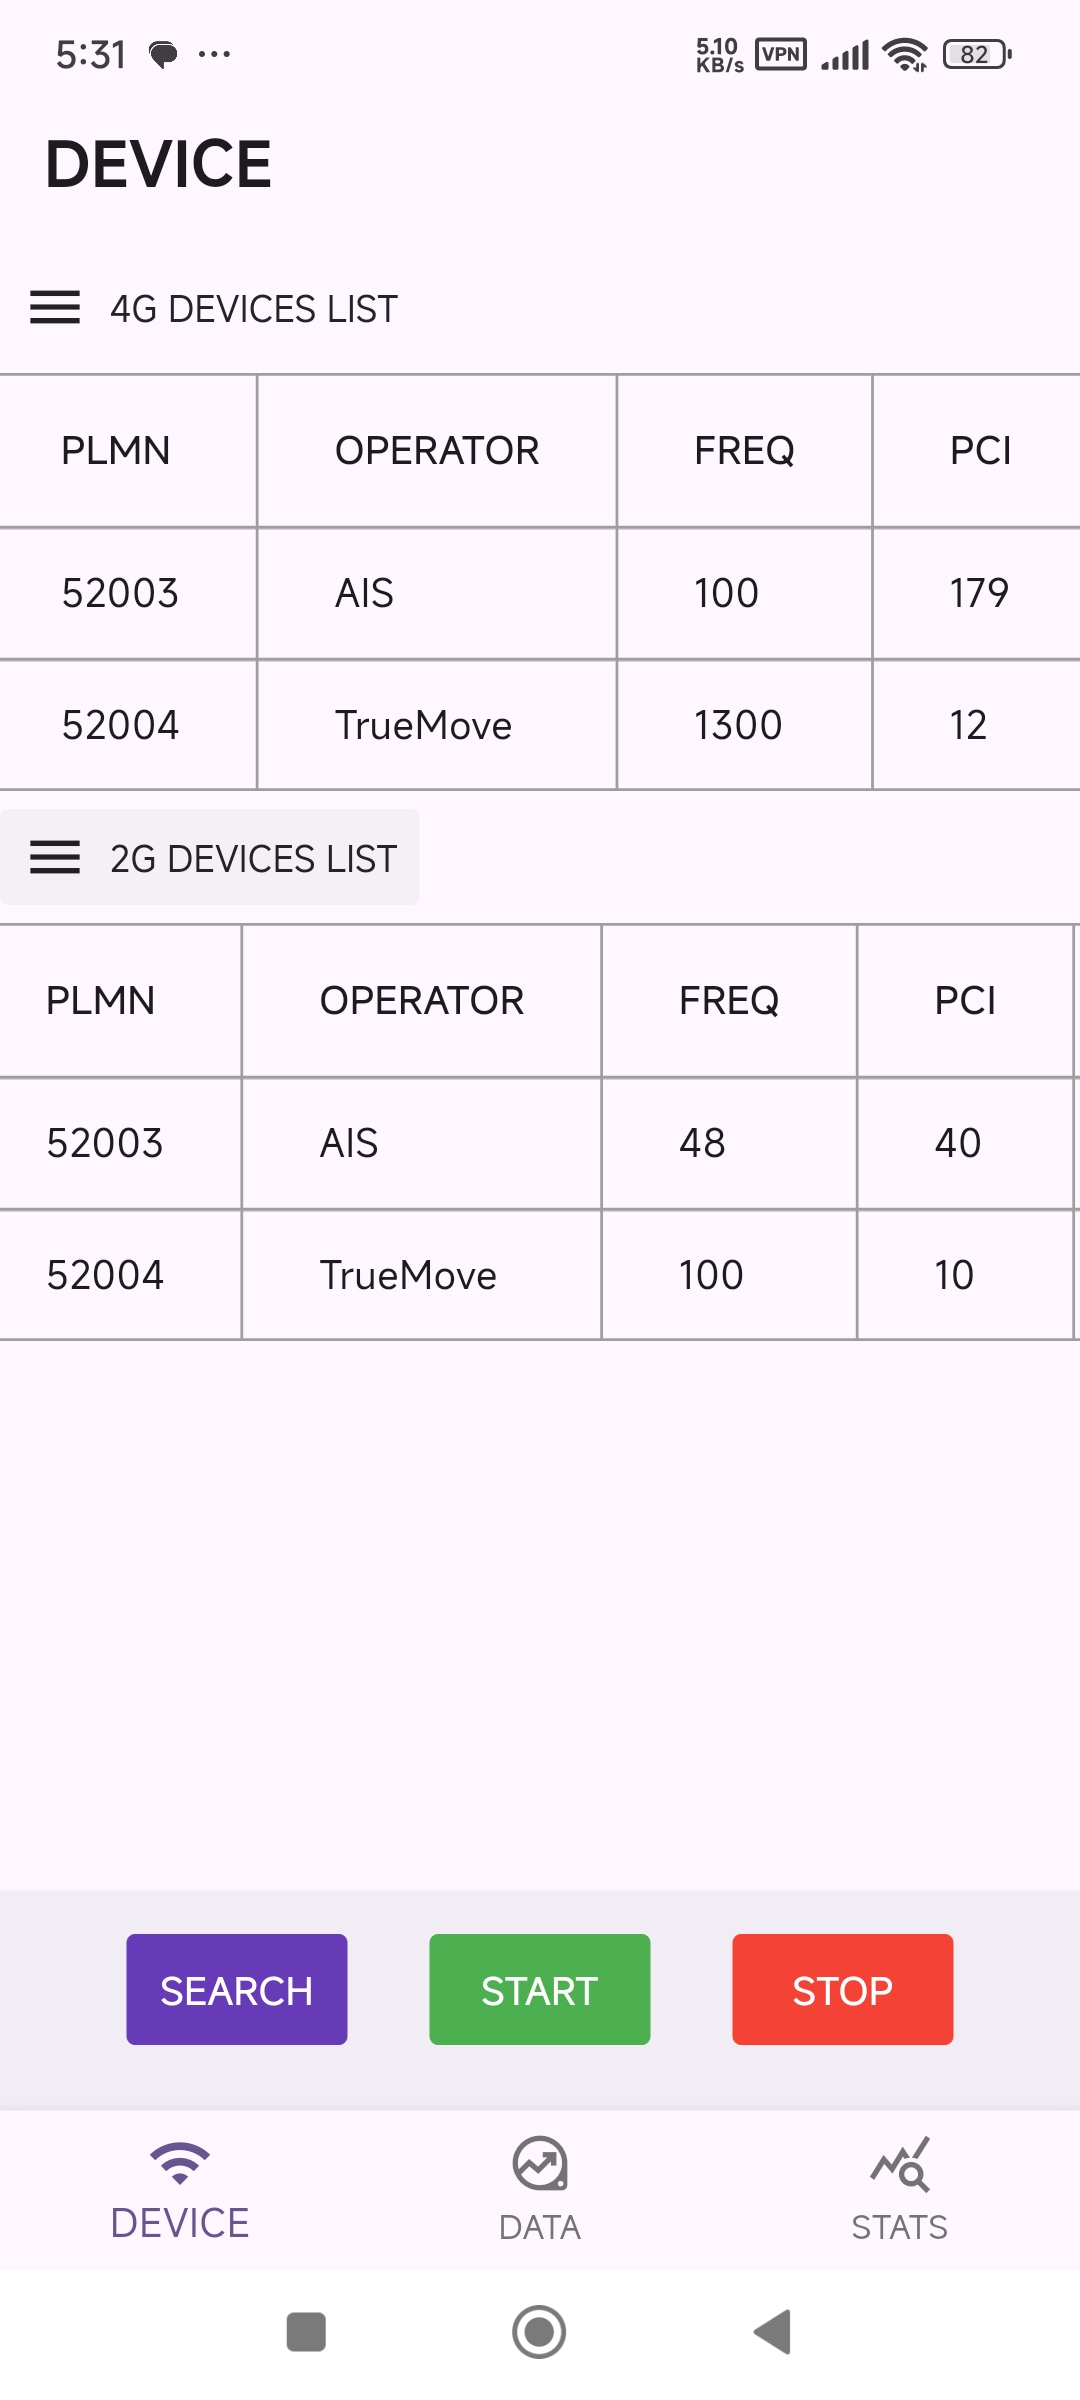Tap the 2G devices list hamburger icon
This screenshot has width=1080, height=2400.
55,858
